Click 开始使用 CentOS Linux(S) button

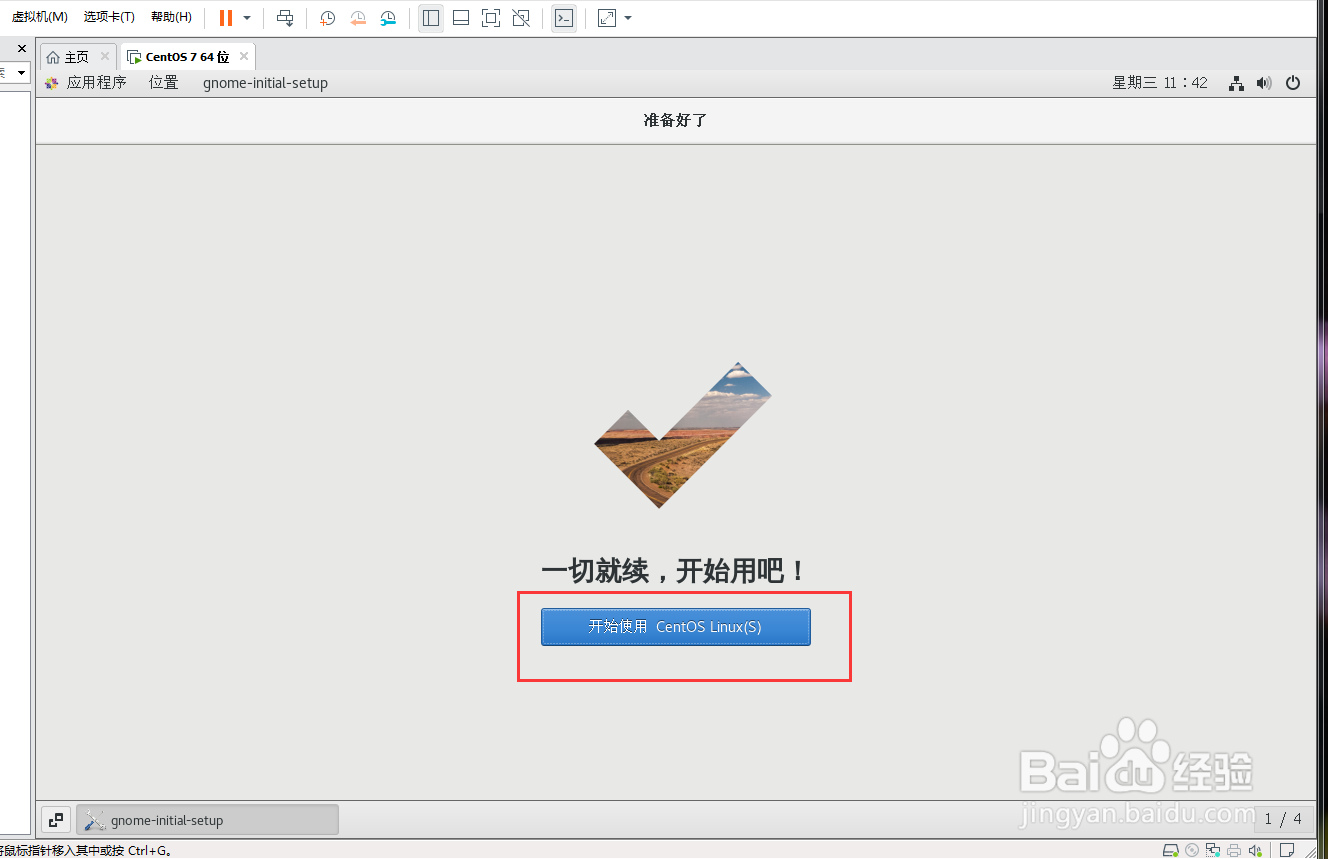click(x=675, y=627)
